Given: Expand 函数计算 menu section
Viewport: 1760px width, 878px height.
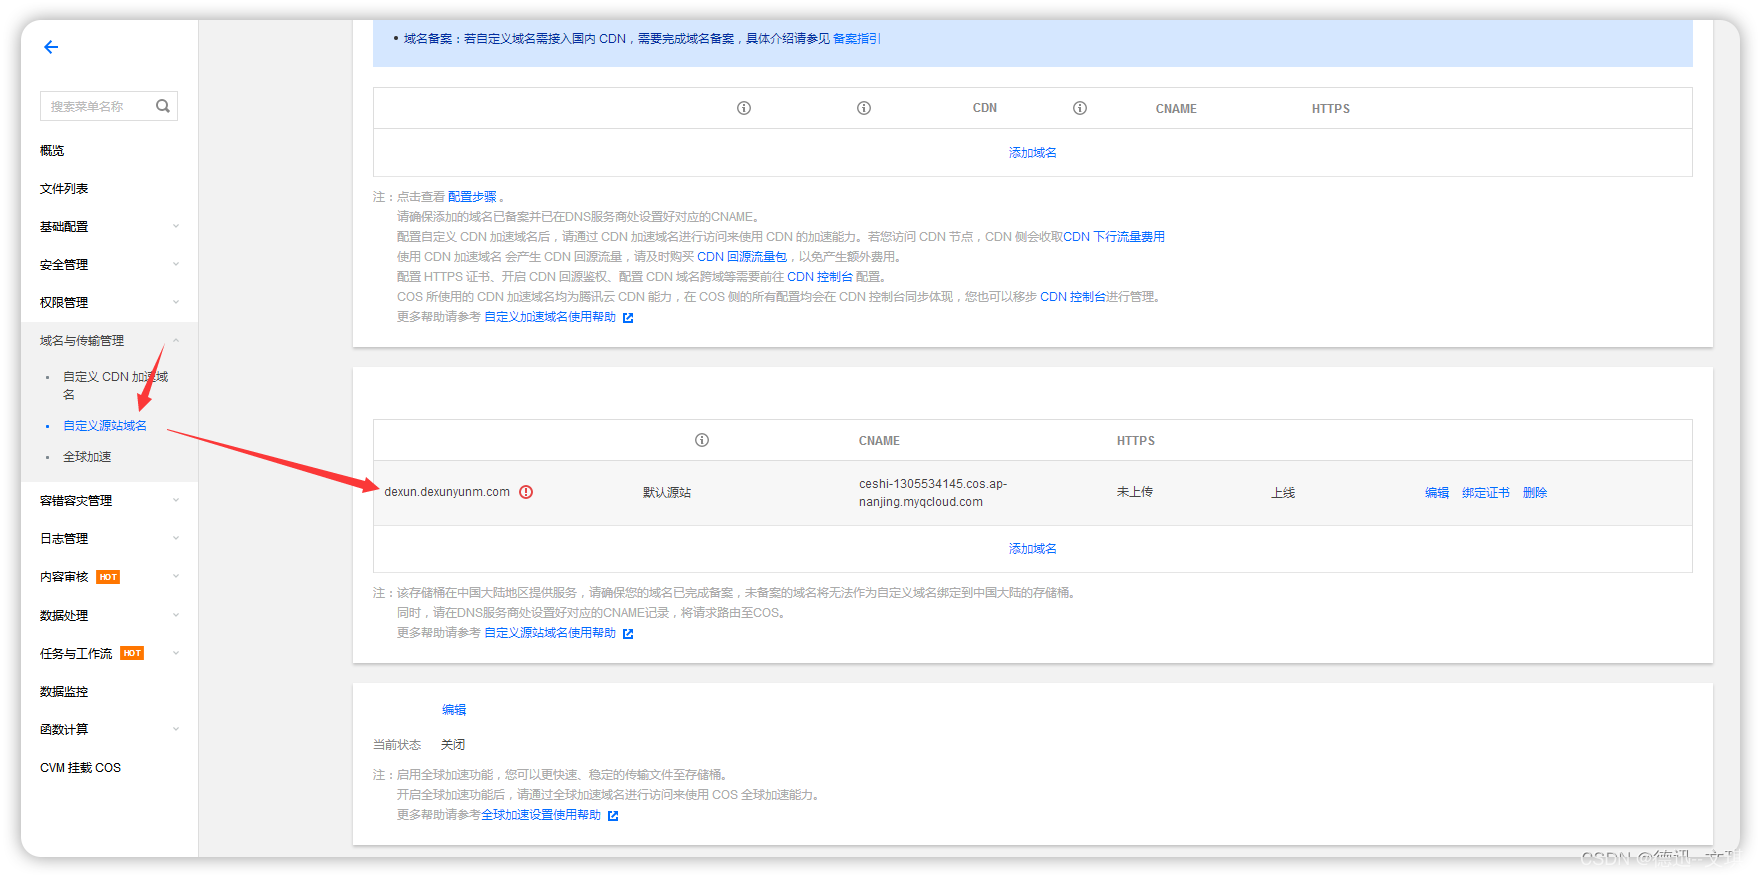Looking at the screenshot, I should [x=109, y=730].
